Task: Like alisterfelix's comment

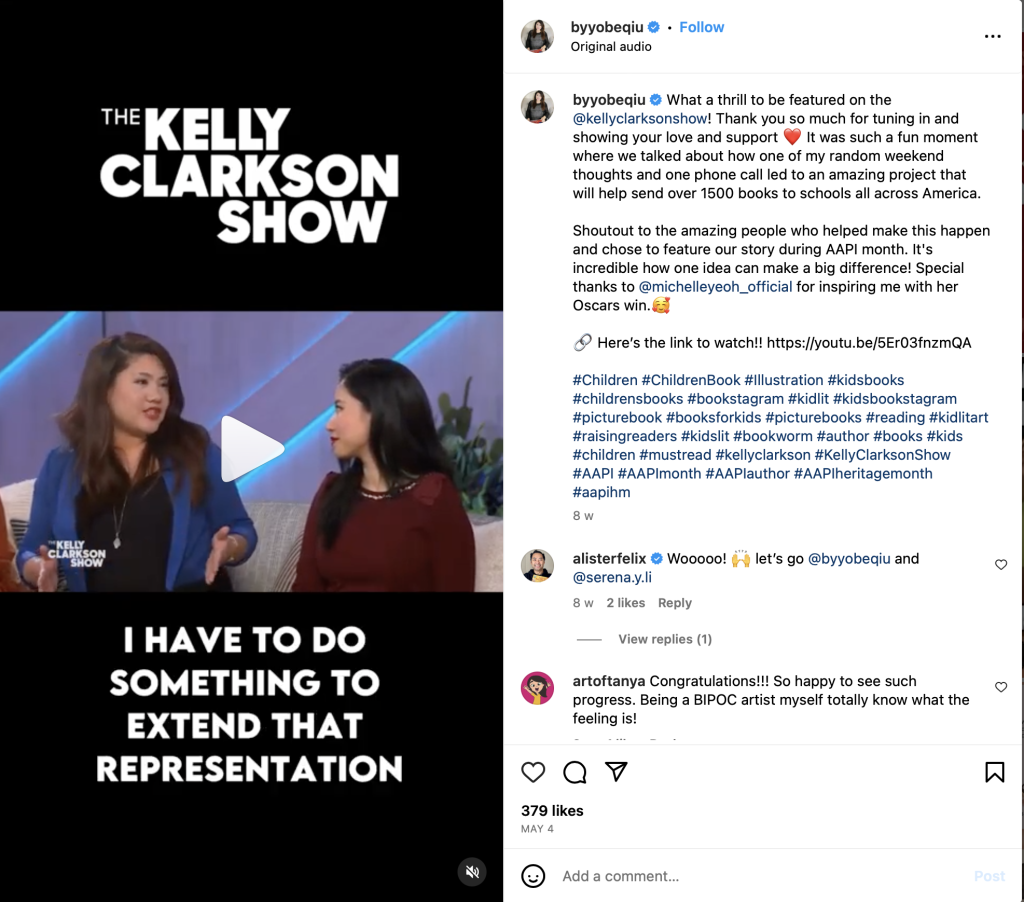Action: tap(1000, 565)
